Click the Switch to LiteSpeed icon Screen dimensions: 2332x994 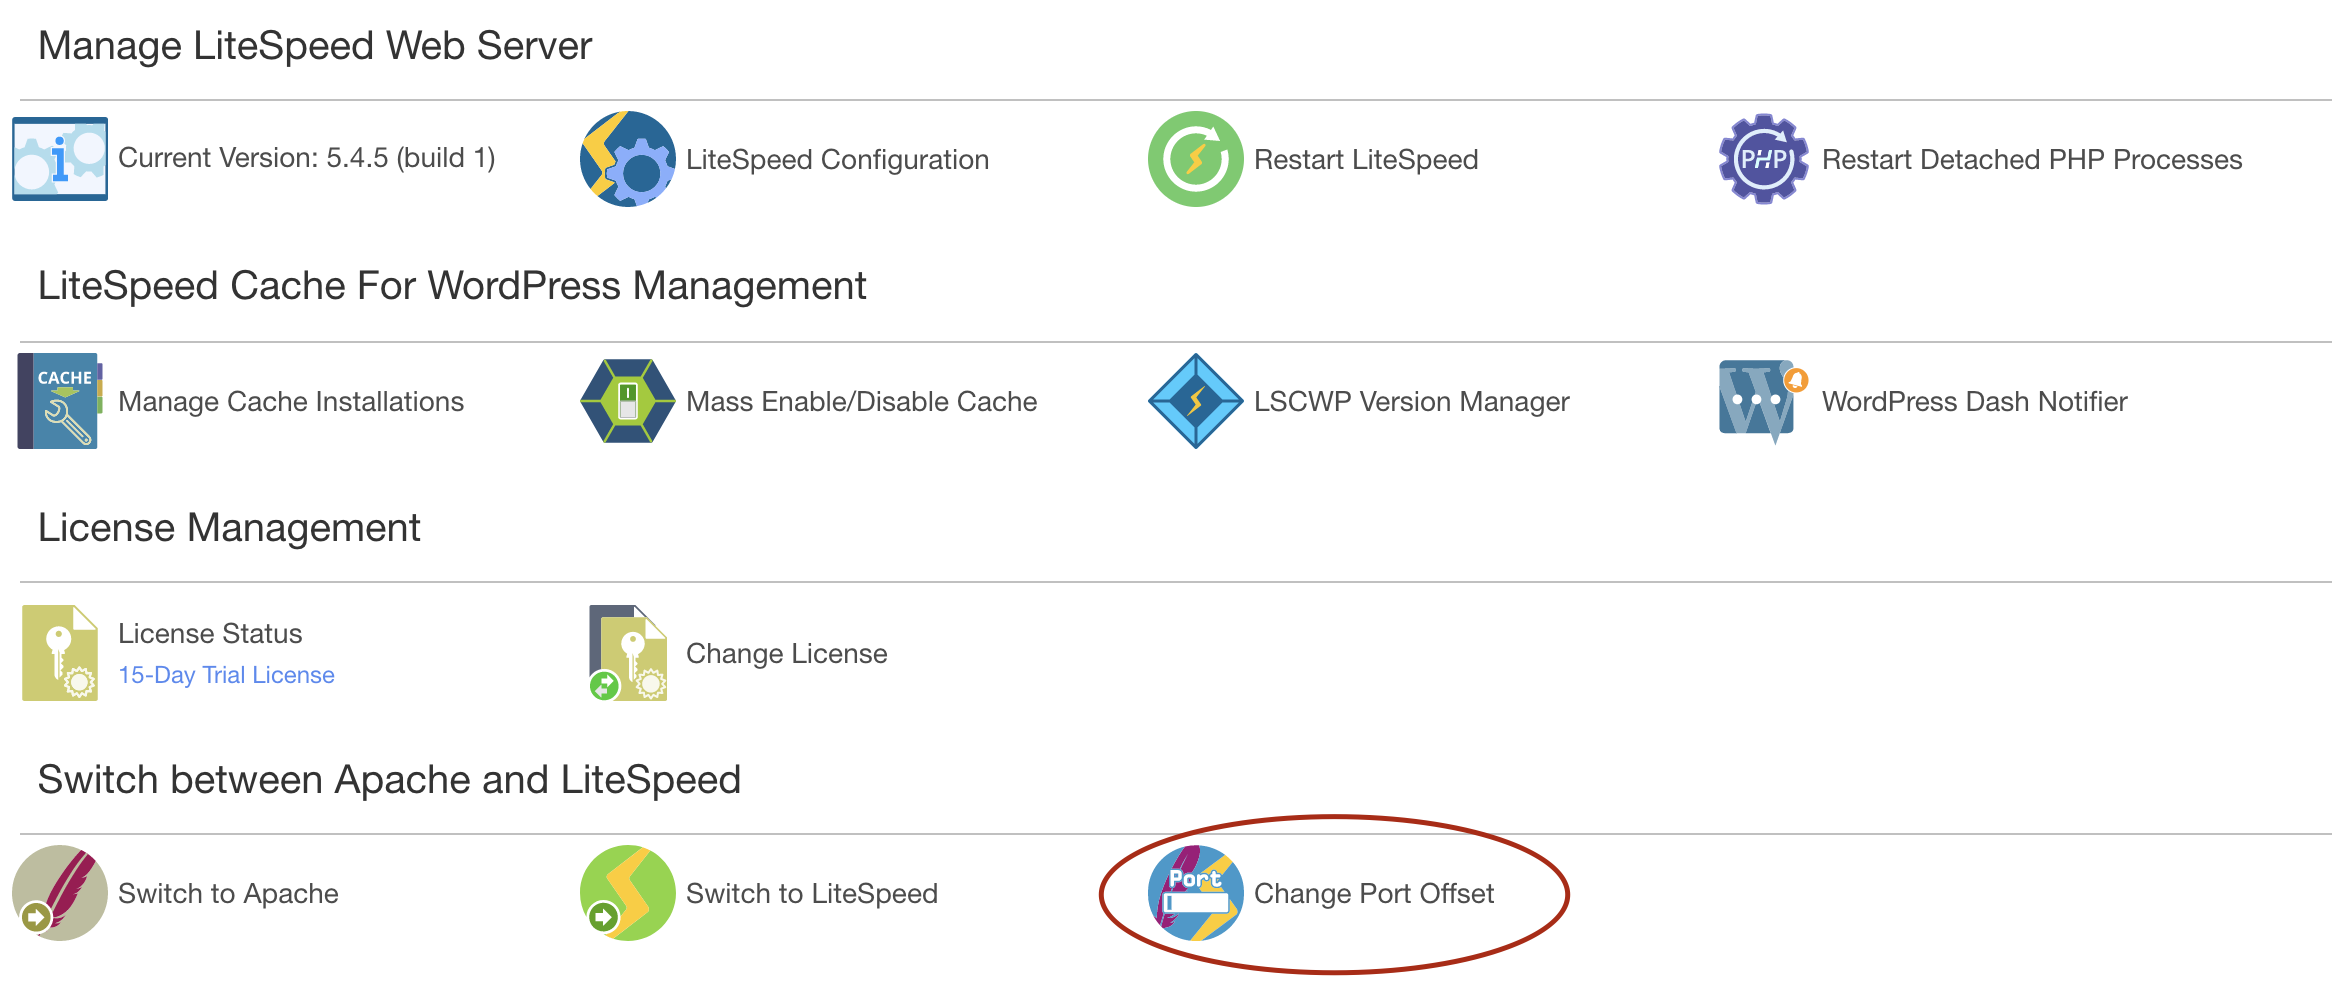[x=628, y=893]
